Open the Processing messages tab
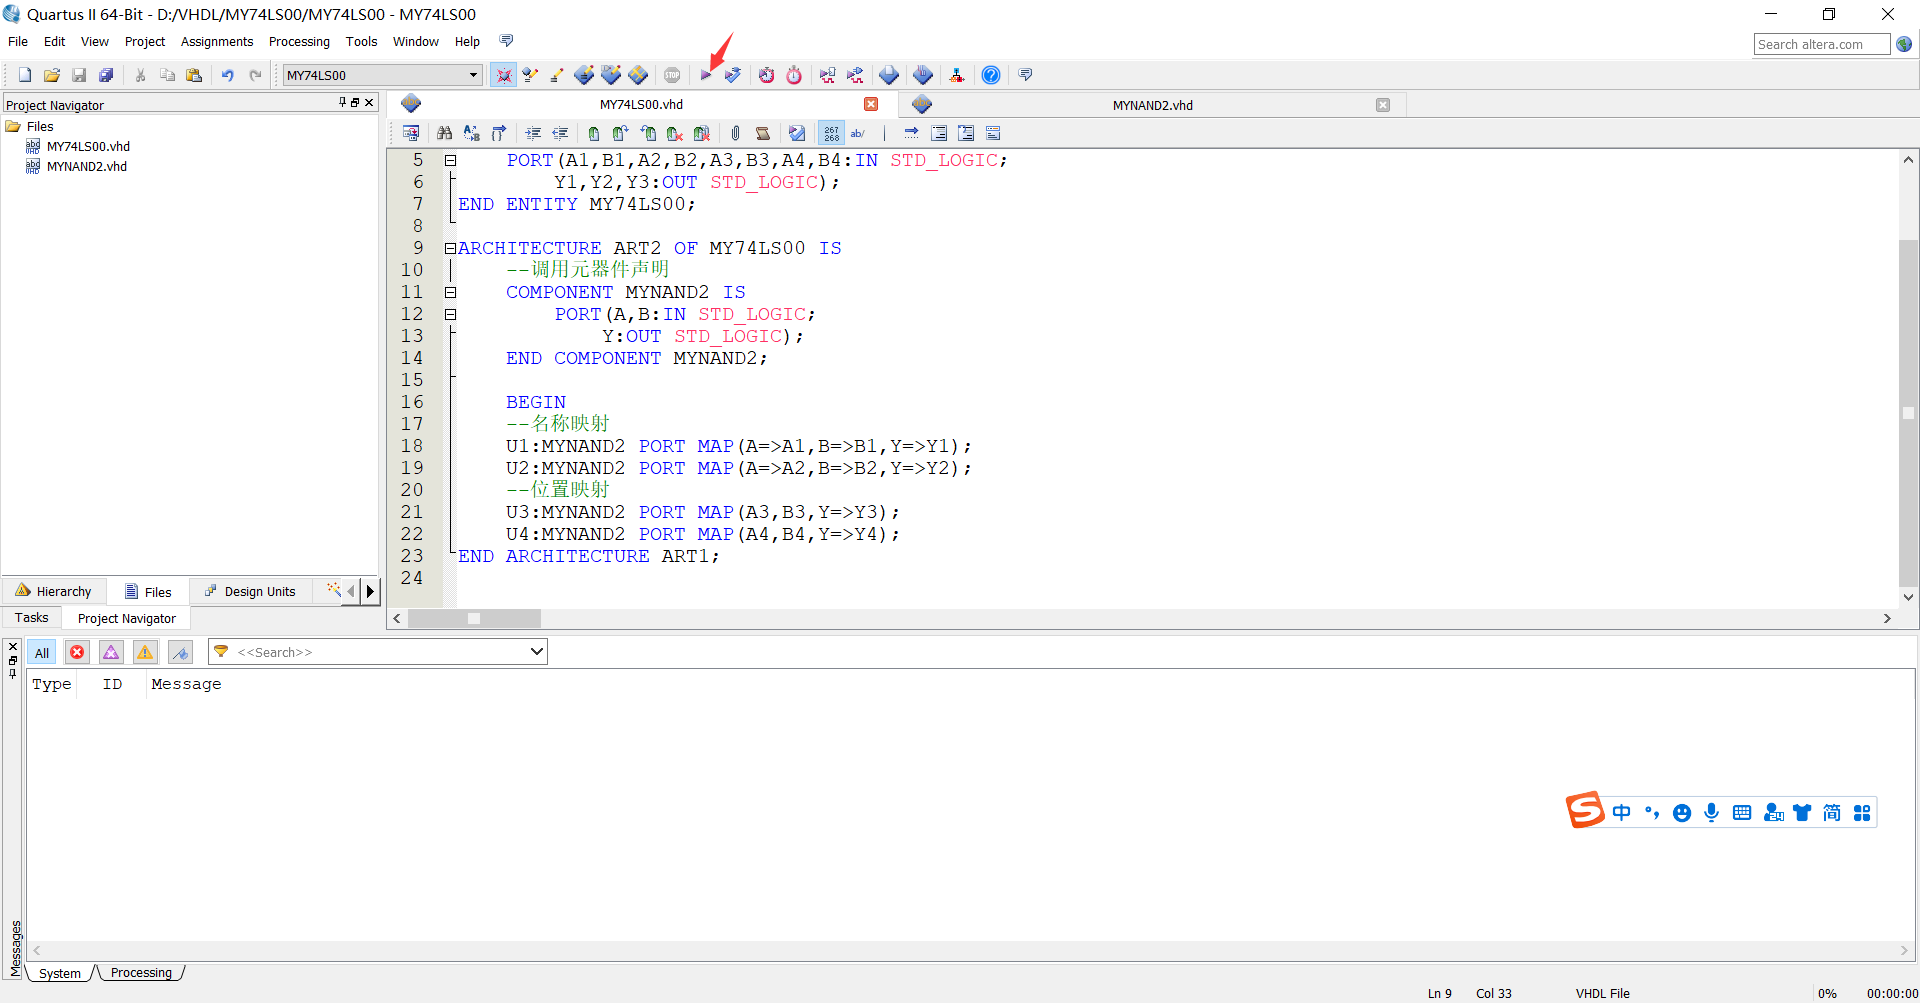 coord(141,973)
